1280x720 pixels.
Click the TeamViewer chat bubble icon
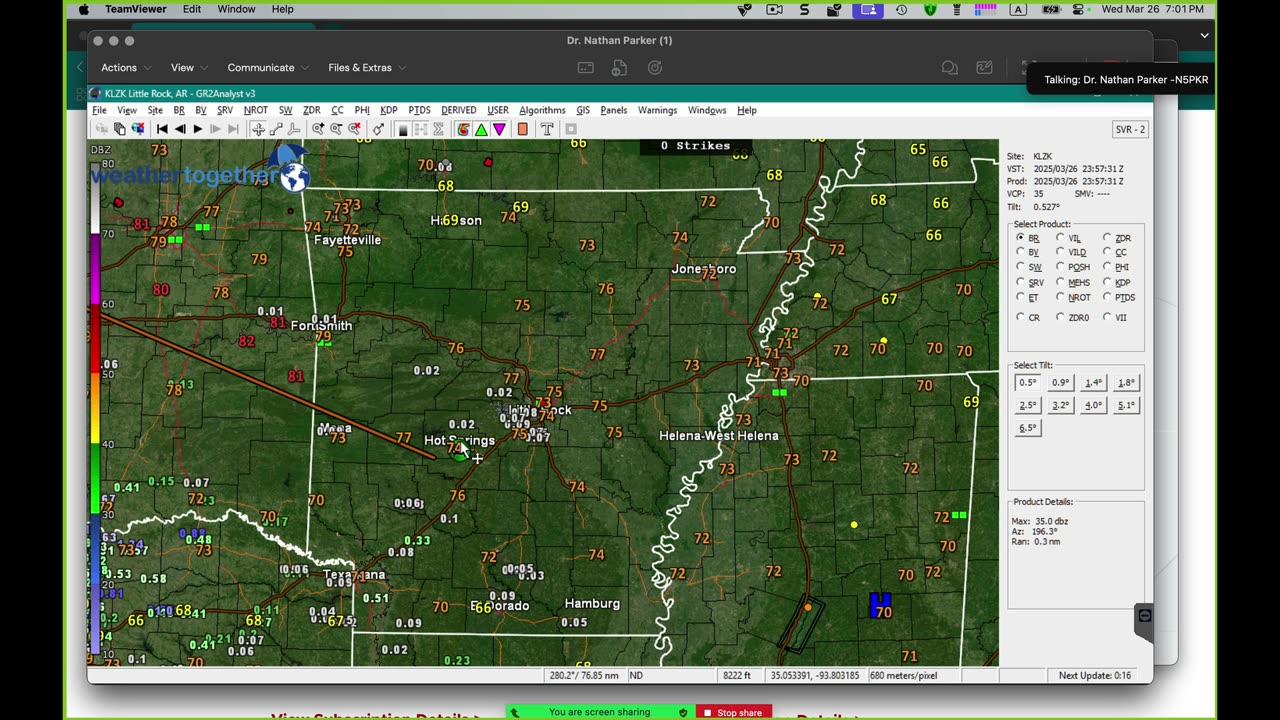(x=949, y=68)
